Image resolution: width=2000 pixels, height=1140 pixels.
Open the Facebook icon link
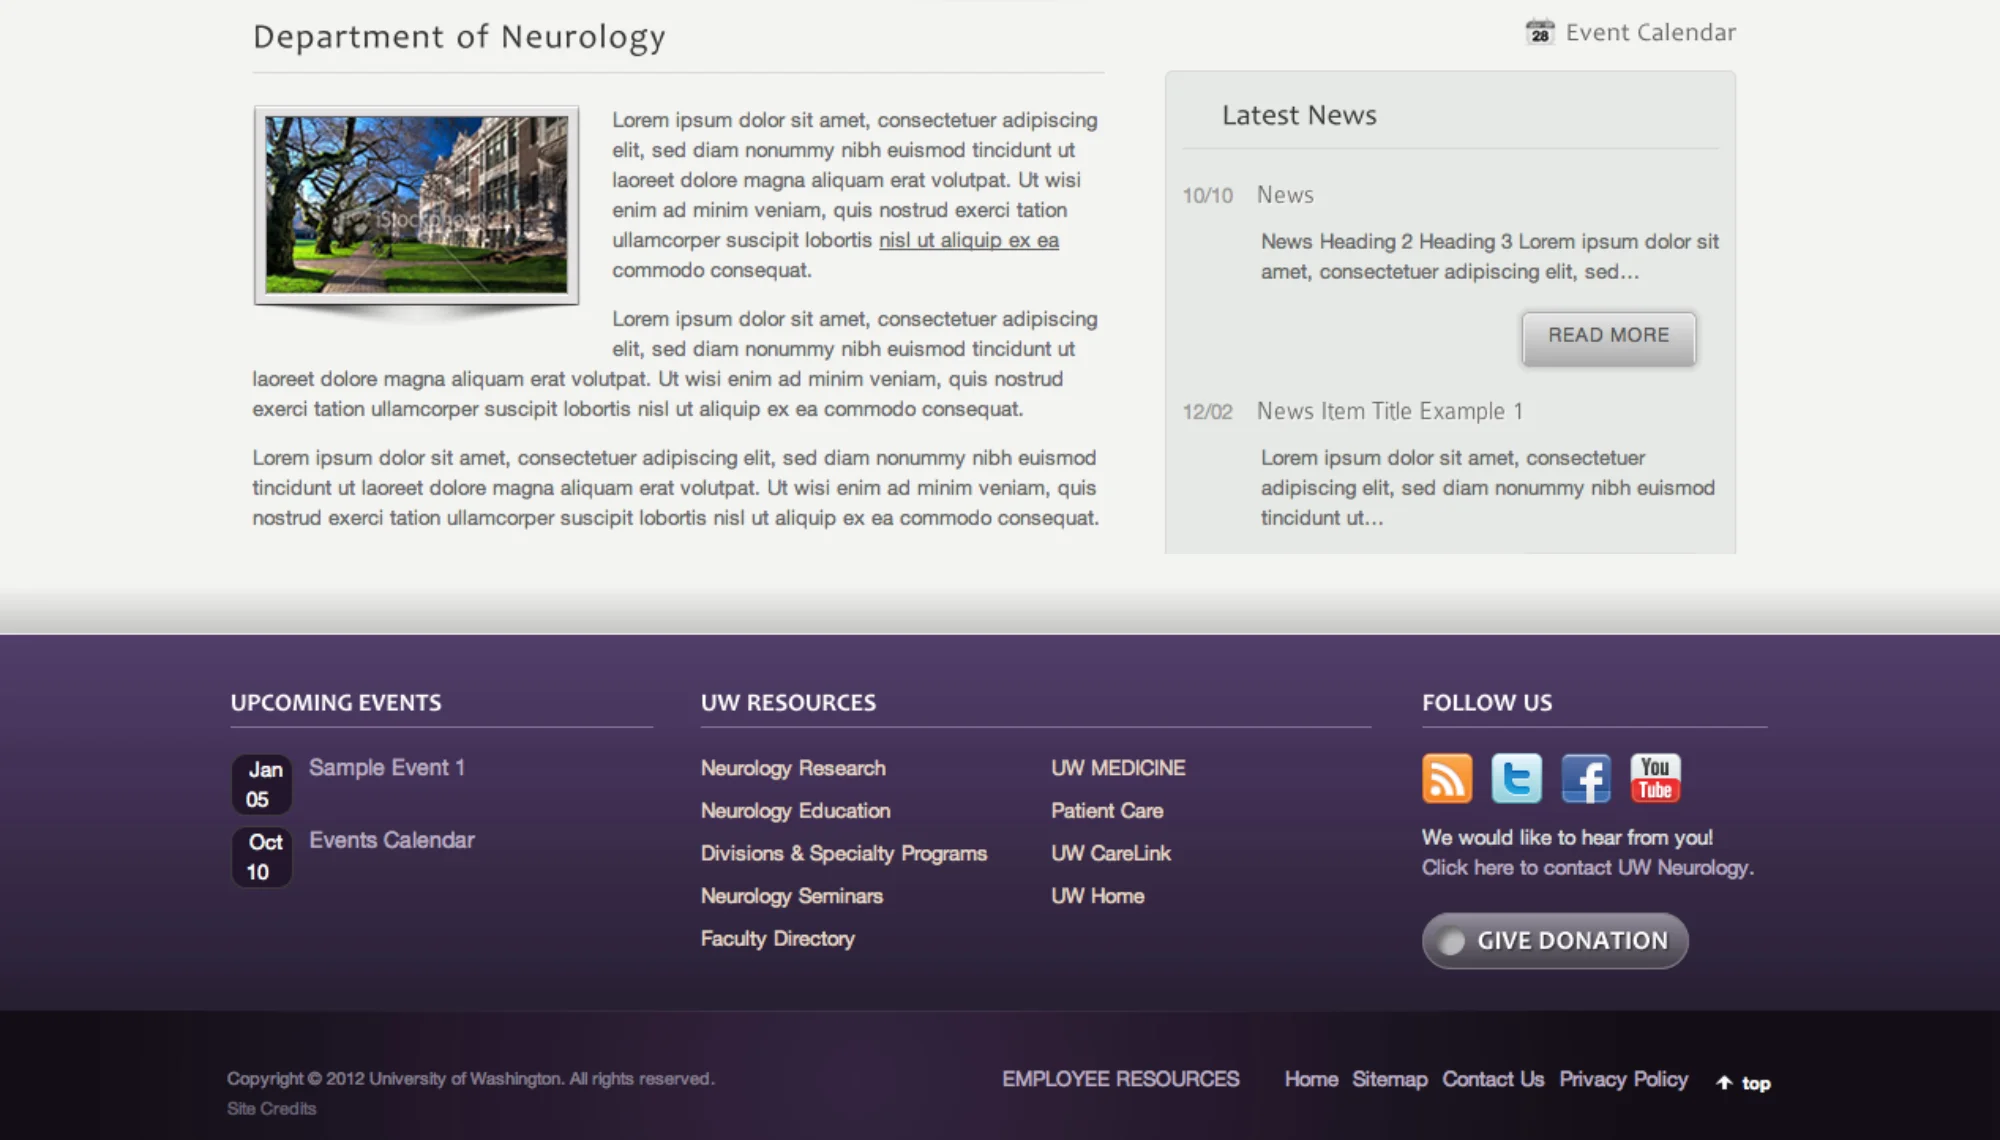(1586, 779)
